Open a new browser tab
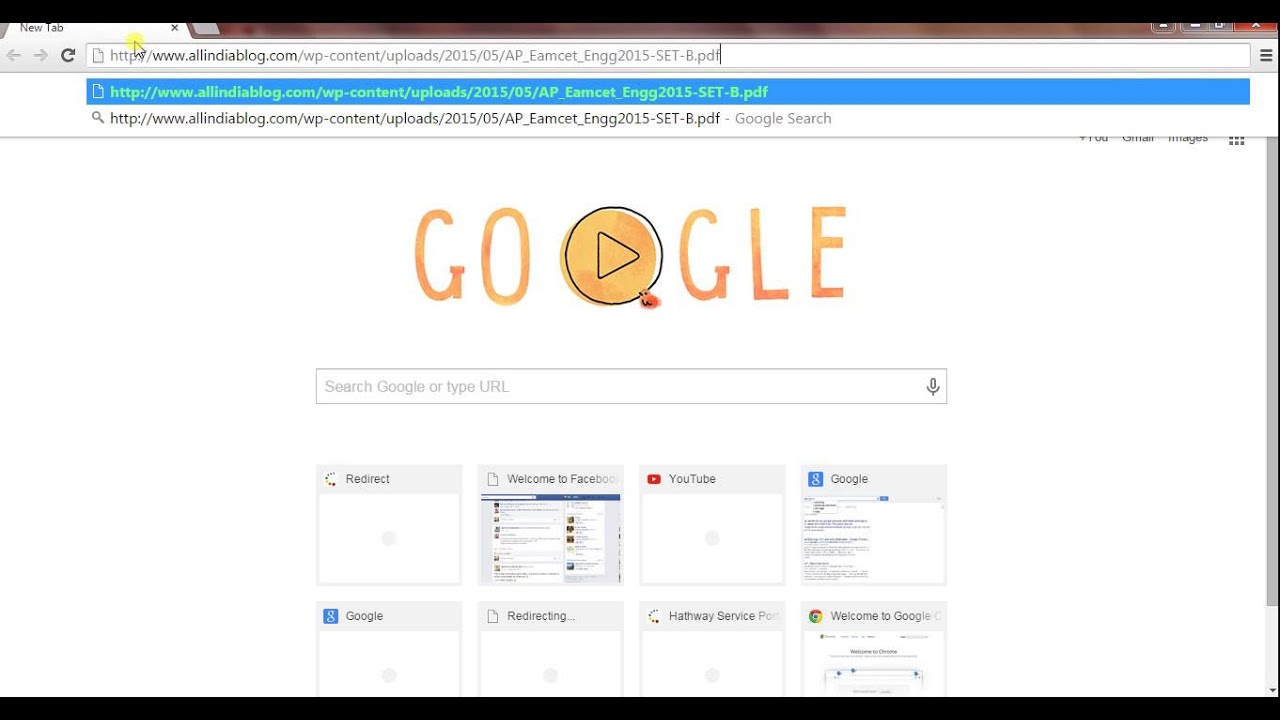This screenshot has height=720, width=1280. (206, 29)
